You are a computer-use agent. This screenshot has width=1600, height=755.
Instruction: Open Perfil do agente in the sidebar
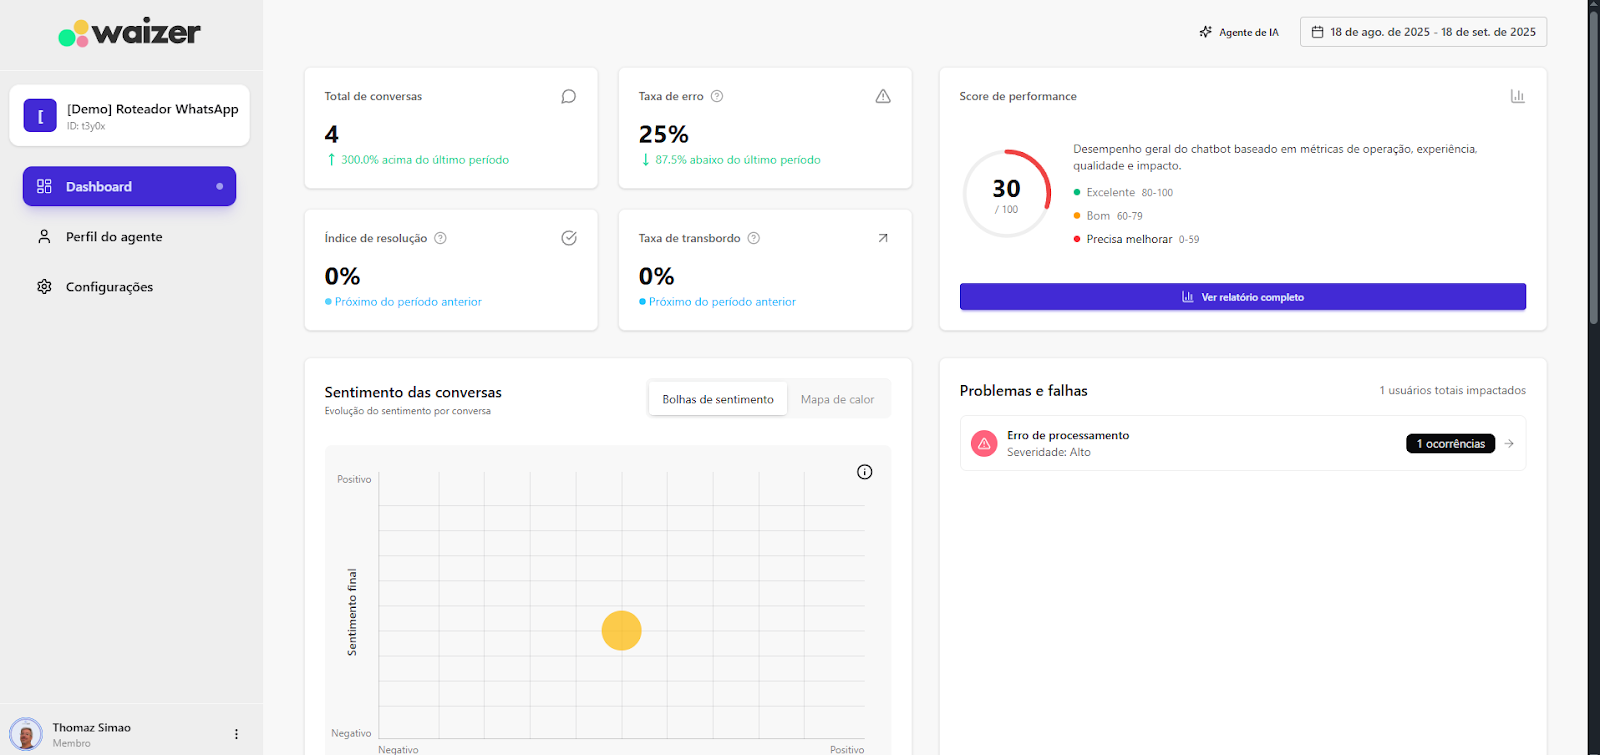[114, 237]
